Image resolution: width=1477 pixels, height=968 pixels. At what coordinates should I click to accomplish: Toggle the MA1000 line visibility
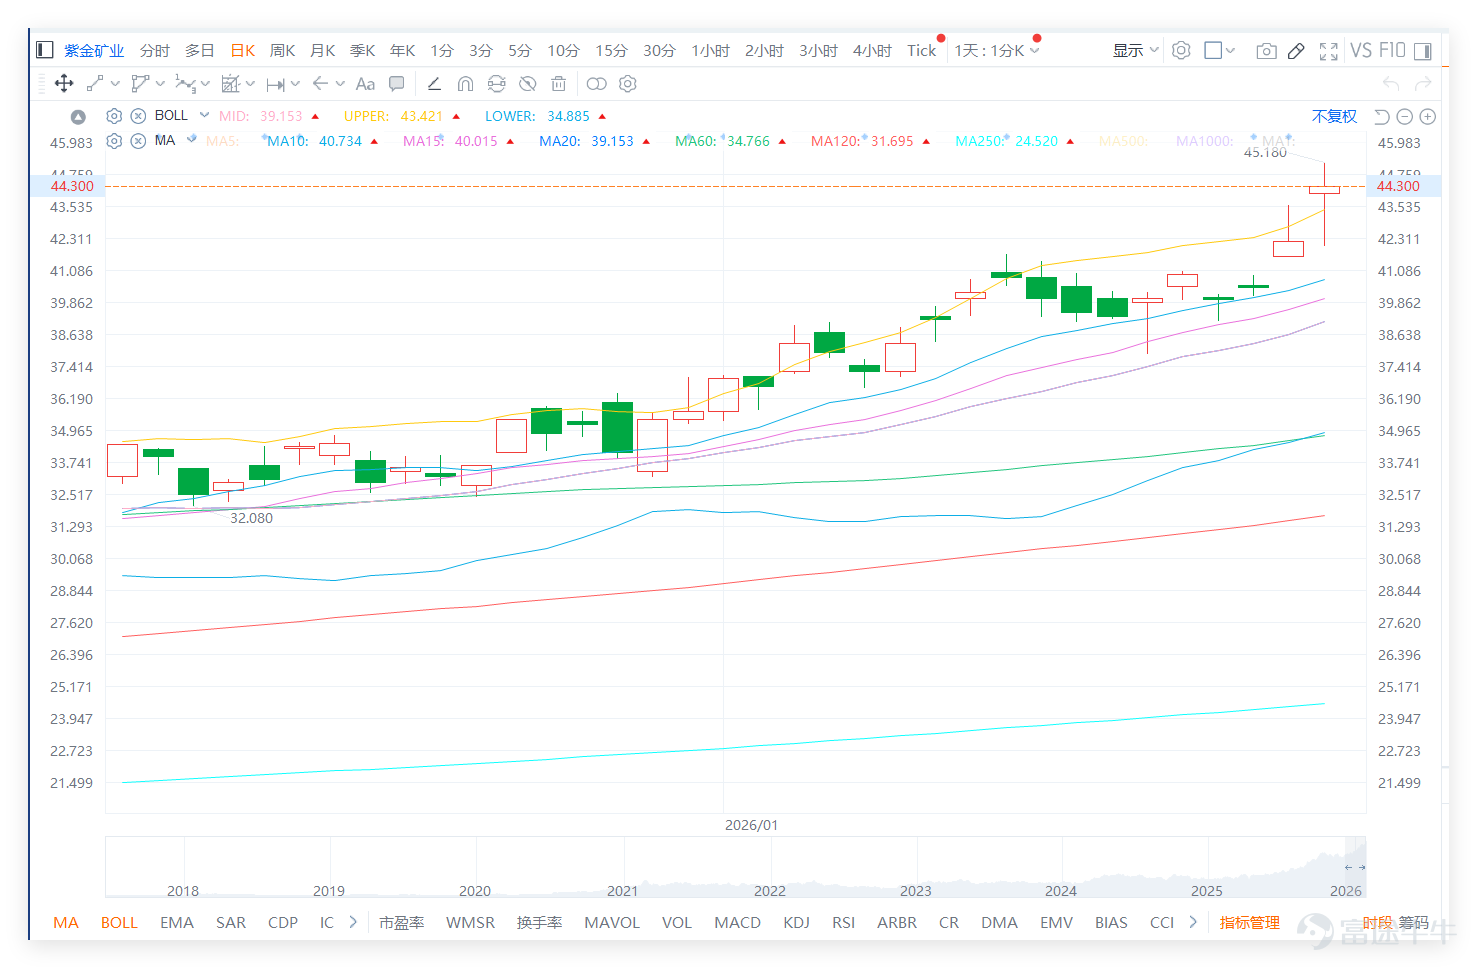coord(1204,141)
